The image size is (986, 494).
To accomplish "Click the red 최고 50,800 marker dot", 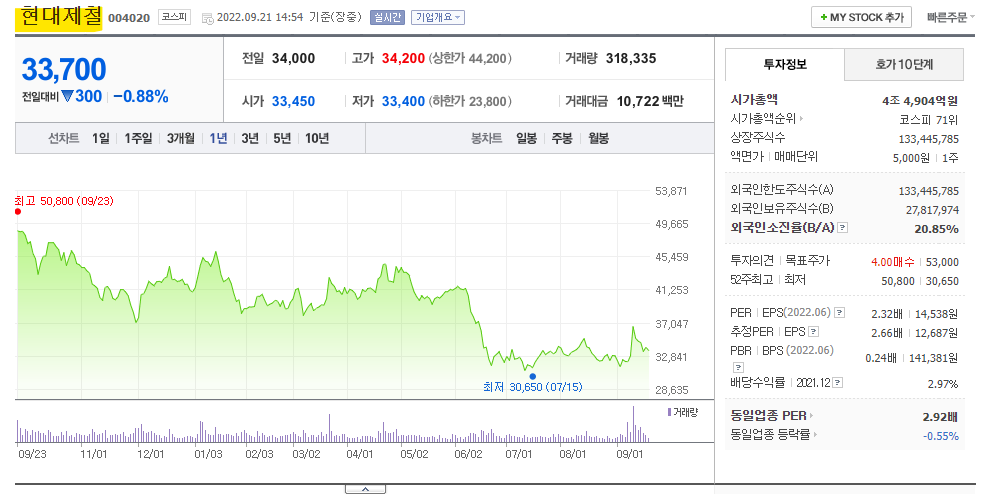I will click(18, 211).
